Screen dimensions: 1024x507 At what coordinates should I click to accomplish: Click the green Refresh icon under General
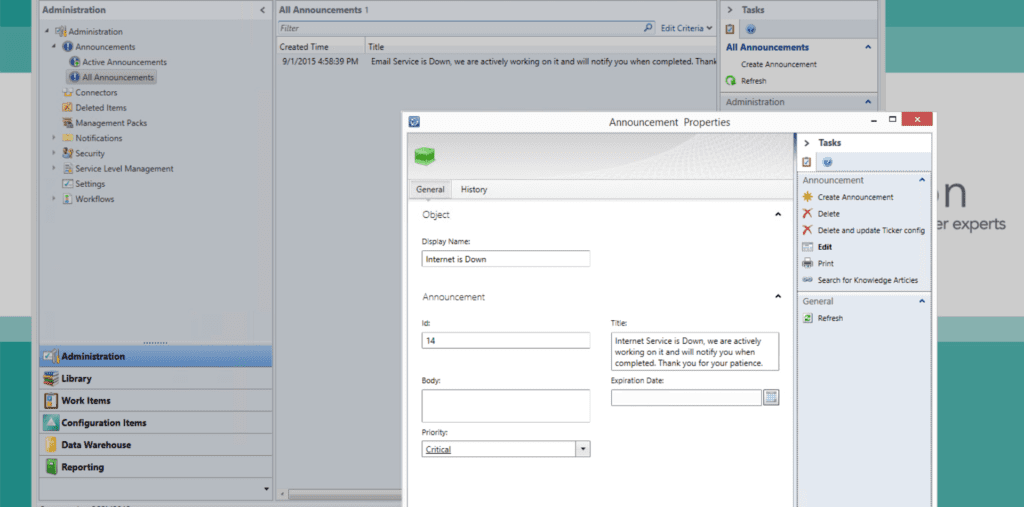pos(808,318)
